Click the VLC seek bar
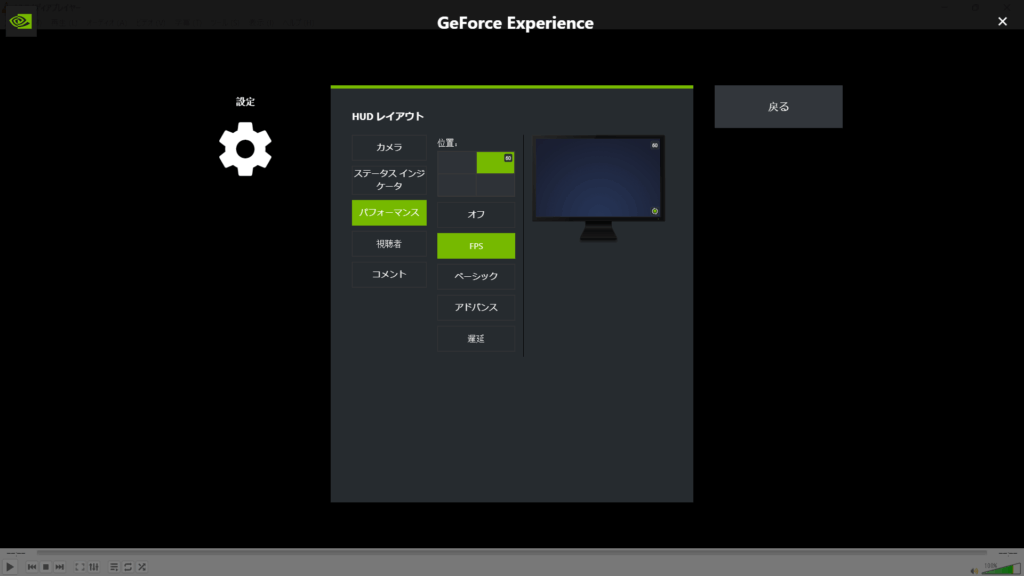 point(511,553)
